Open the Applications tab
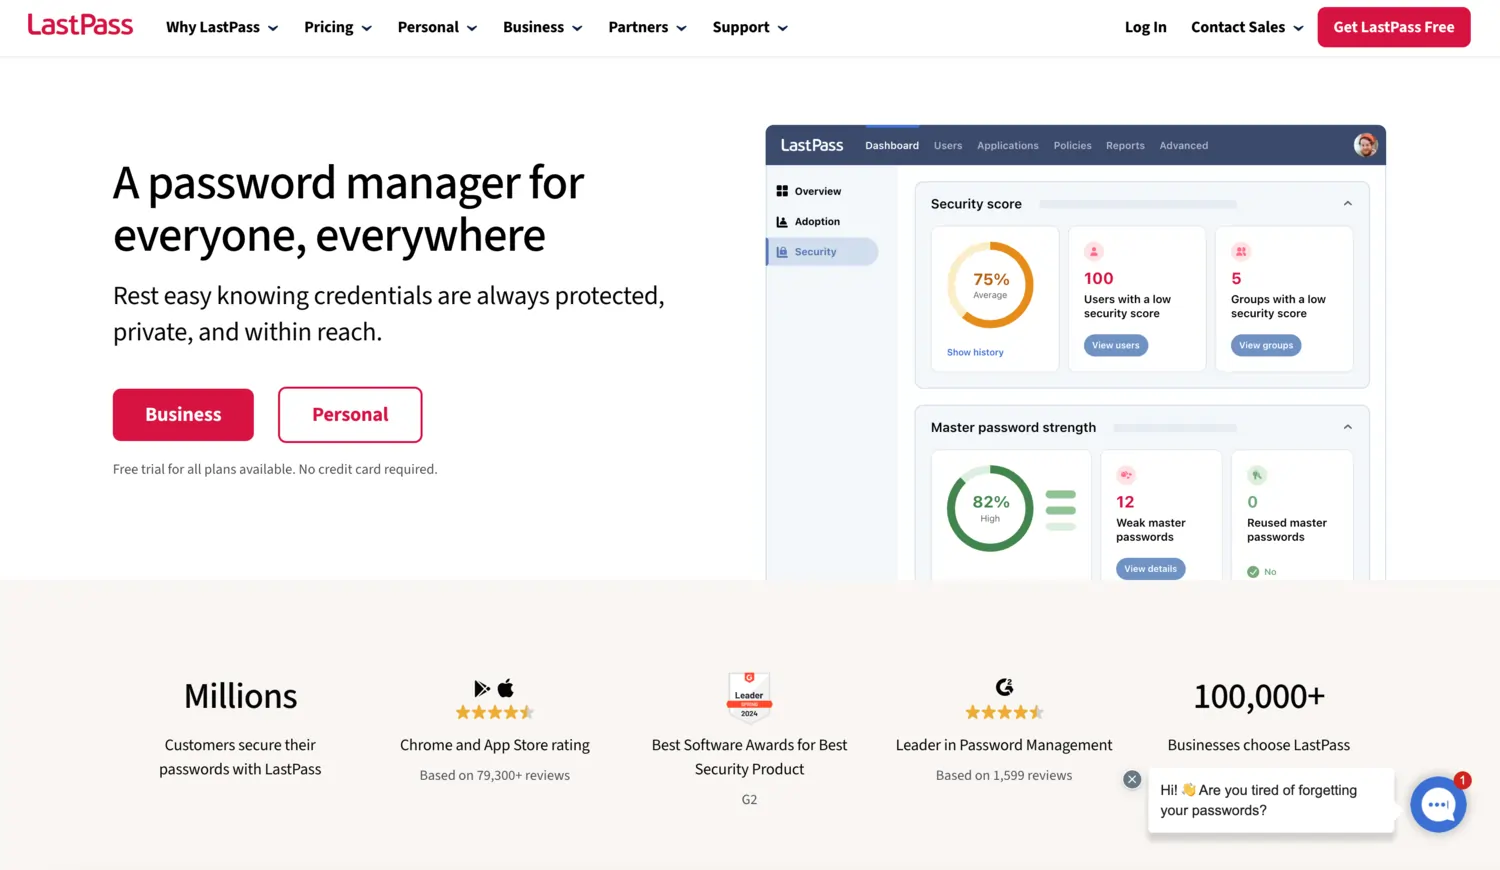The height and width of the screenshot is (870, 1500). [x=1008, y=145]
